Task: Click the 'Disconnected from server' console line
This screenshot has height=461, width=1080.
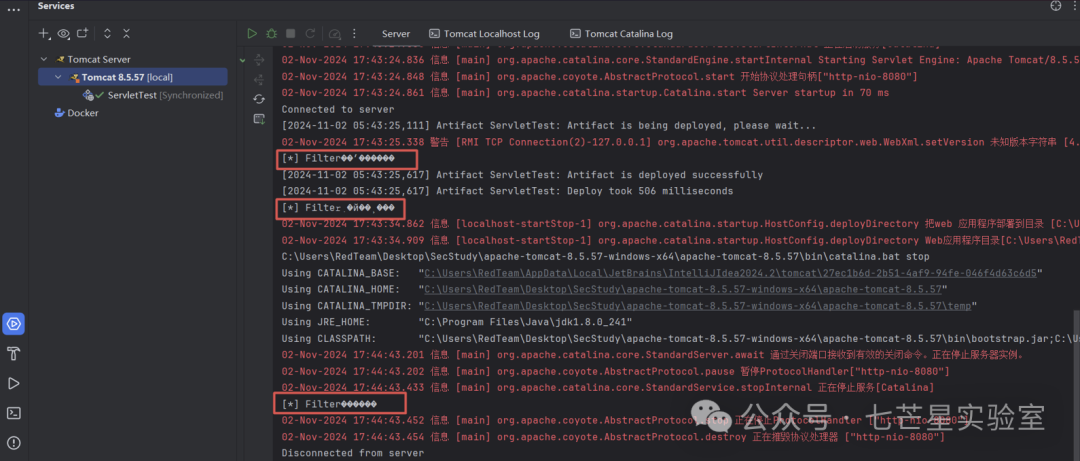Action: pyautogui.click(x=353, y=453)
